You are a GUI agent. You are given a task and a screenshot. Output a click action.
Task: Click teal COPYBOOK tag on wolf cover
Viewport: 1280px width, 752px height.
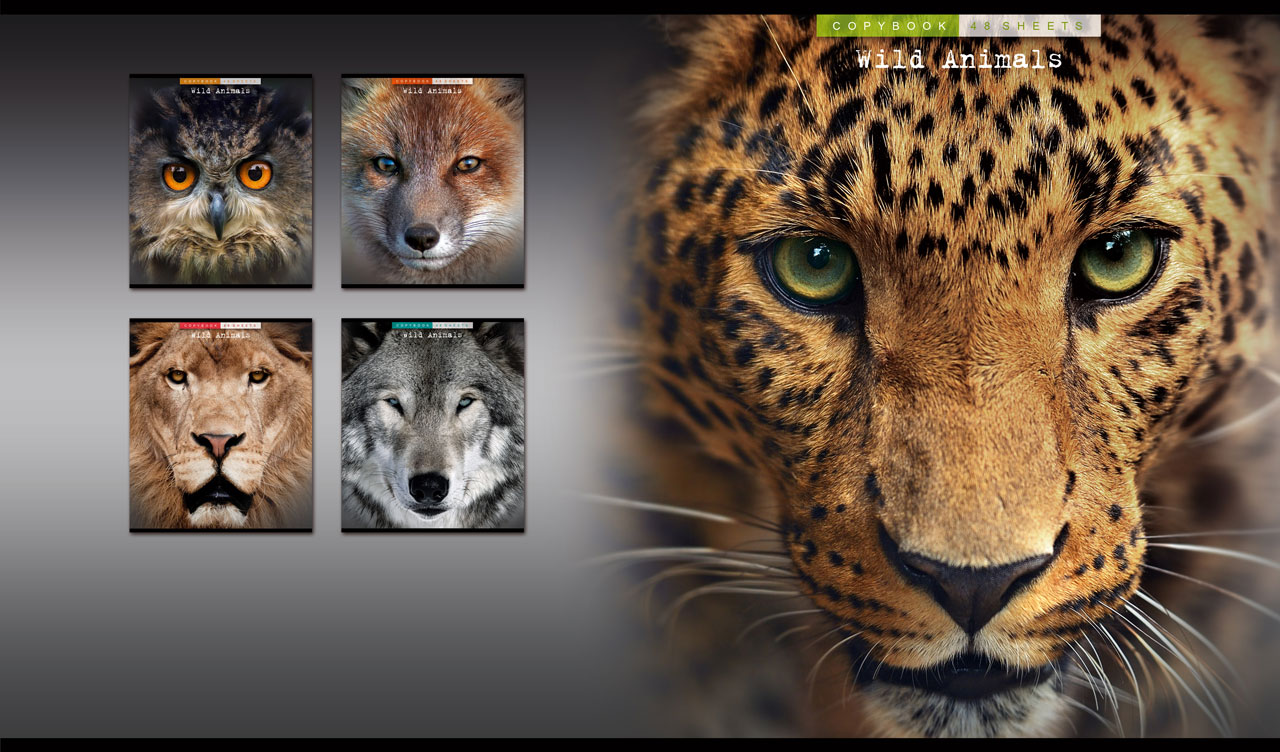[x=411, y=325]
